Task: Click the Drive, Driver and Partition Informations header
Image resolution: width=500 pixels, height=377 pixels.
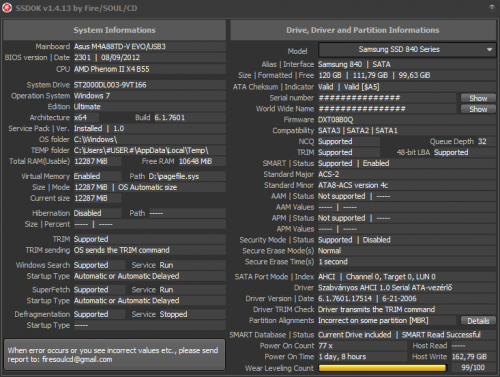Action: 363,30
